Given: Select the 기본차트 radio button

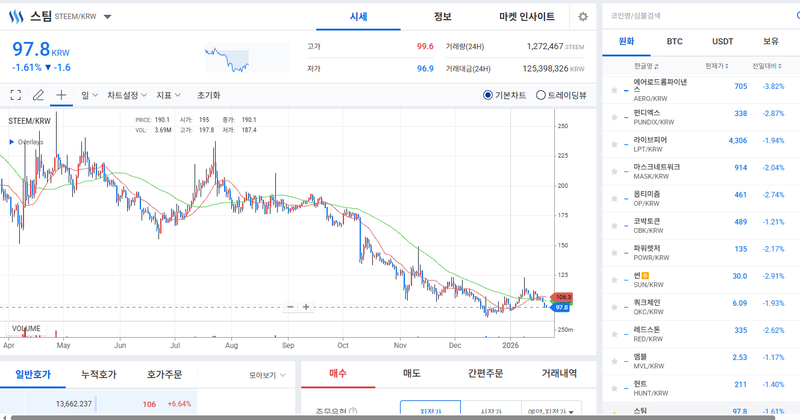Looking at the screenshot, I should [488, 96].
